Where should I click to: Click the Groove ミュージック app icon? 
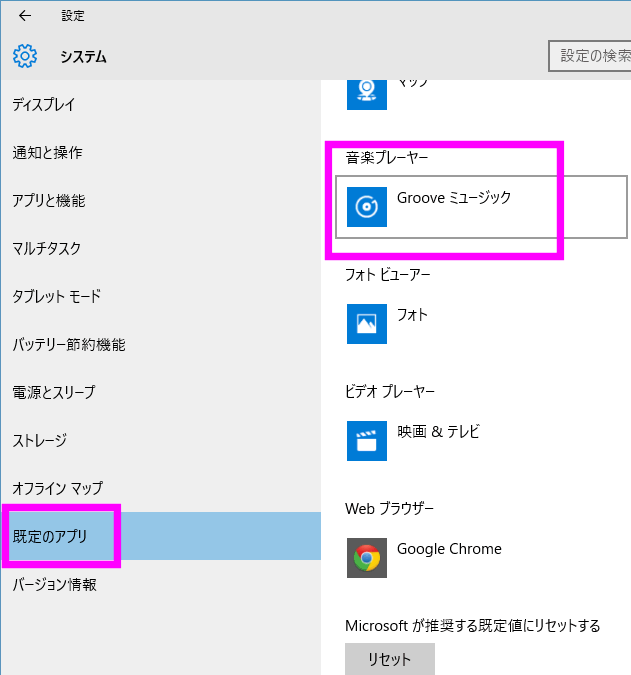(367, 207)
